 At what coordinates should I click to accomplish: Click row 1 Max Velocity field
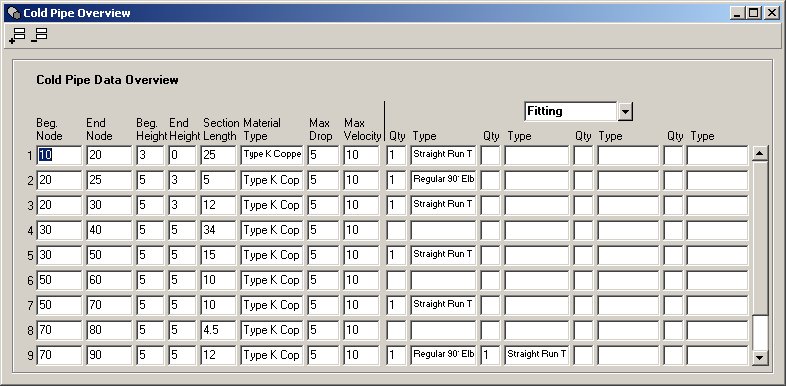coord(361,155)
